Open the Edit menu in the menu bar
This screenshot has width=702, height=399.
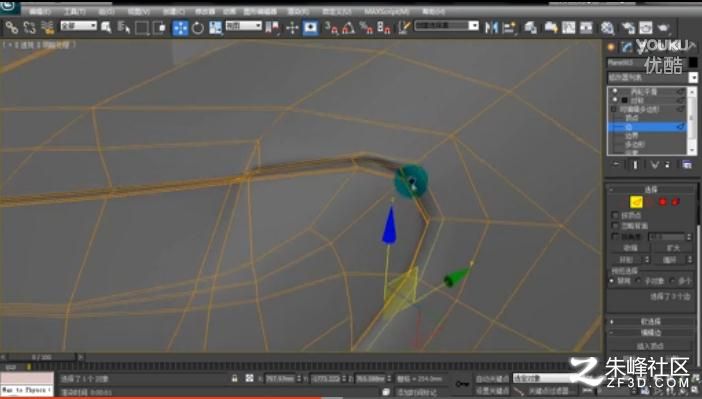40,11
